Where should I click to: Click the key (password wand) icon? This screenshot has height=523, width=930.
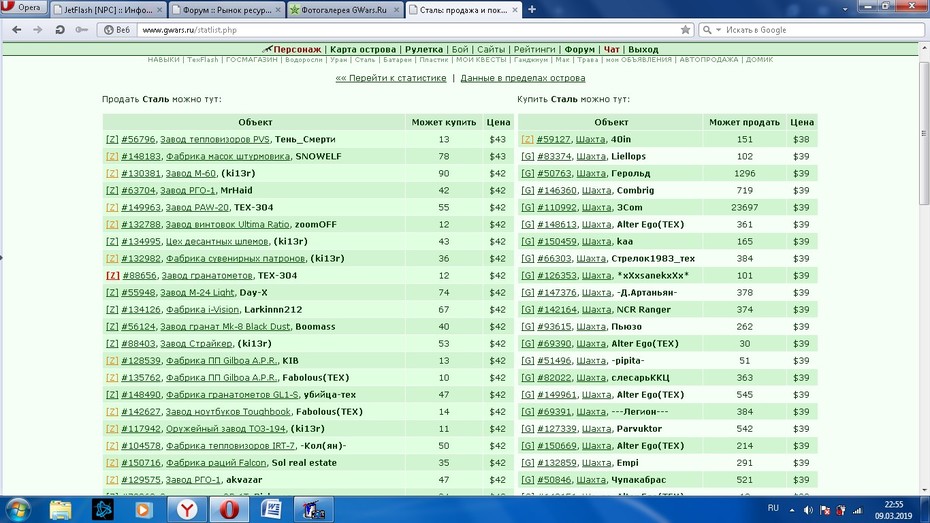(x=81, y=30)
